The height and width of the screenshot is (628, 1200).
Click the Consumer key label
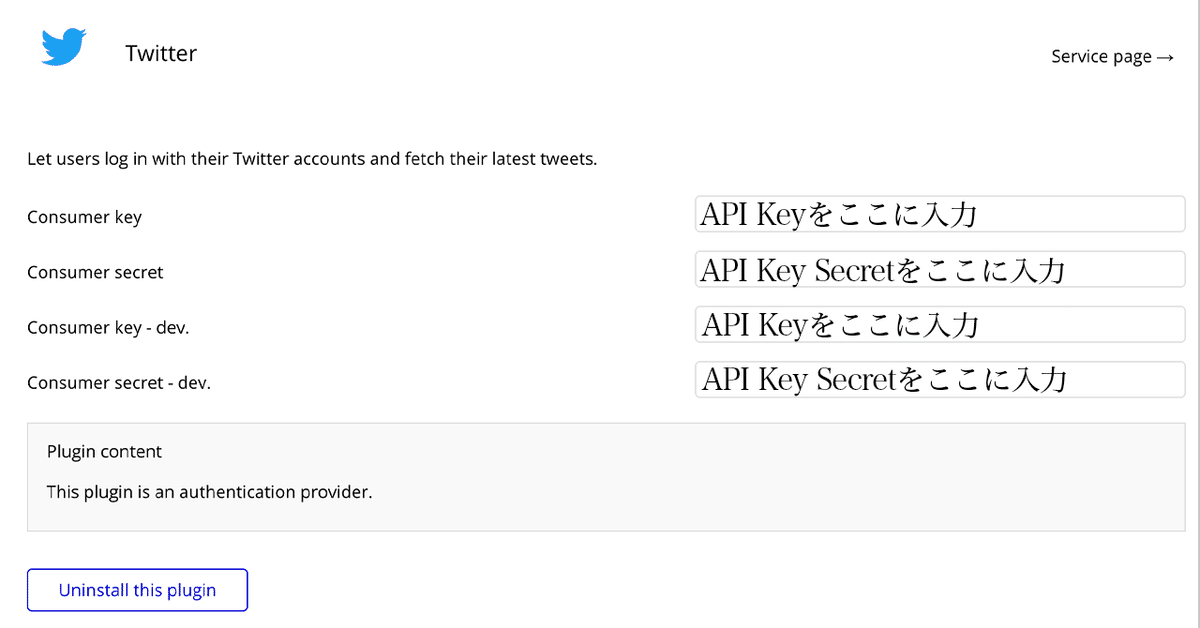pos(84,217)
